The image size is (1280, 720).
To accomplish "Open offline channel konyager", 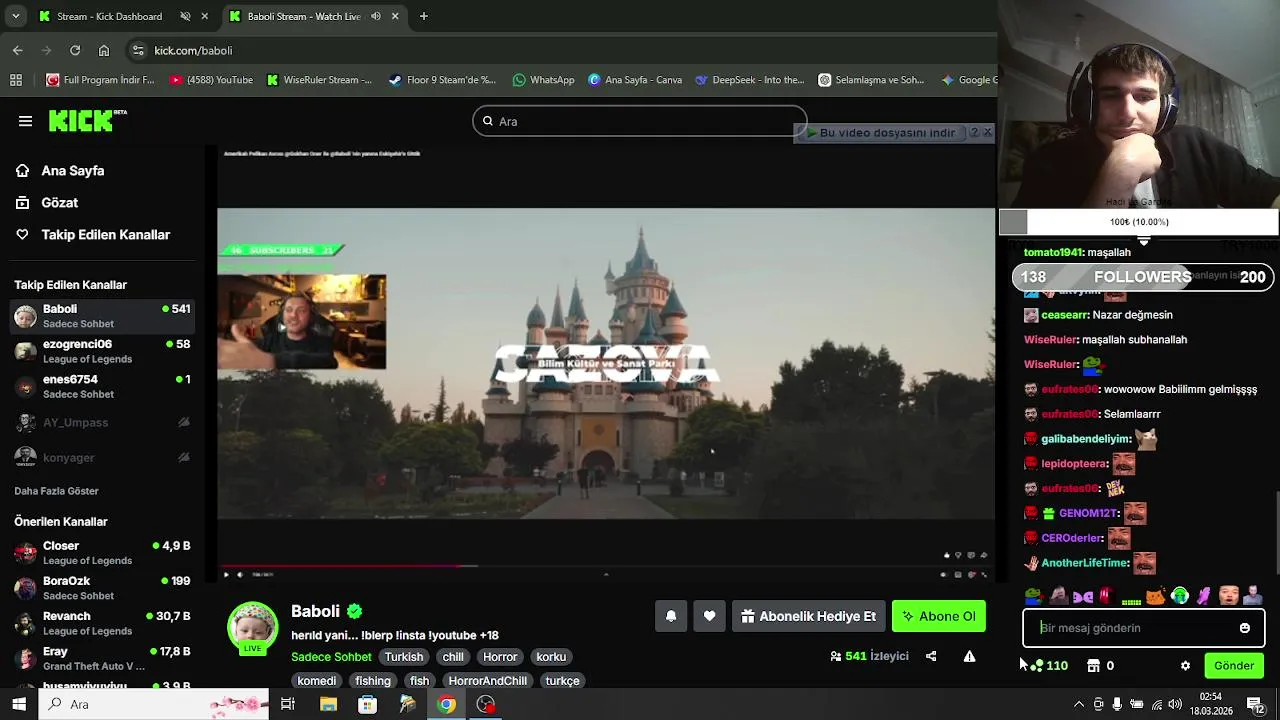I will point(102,458).
